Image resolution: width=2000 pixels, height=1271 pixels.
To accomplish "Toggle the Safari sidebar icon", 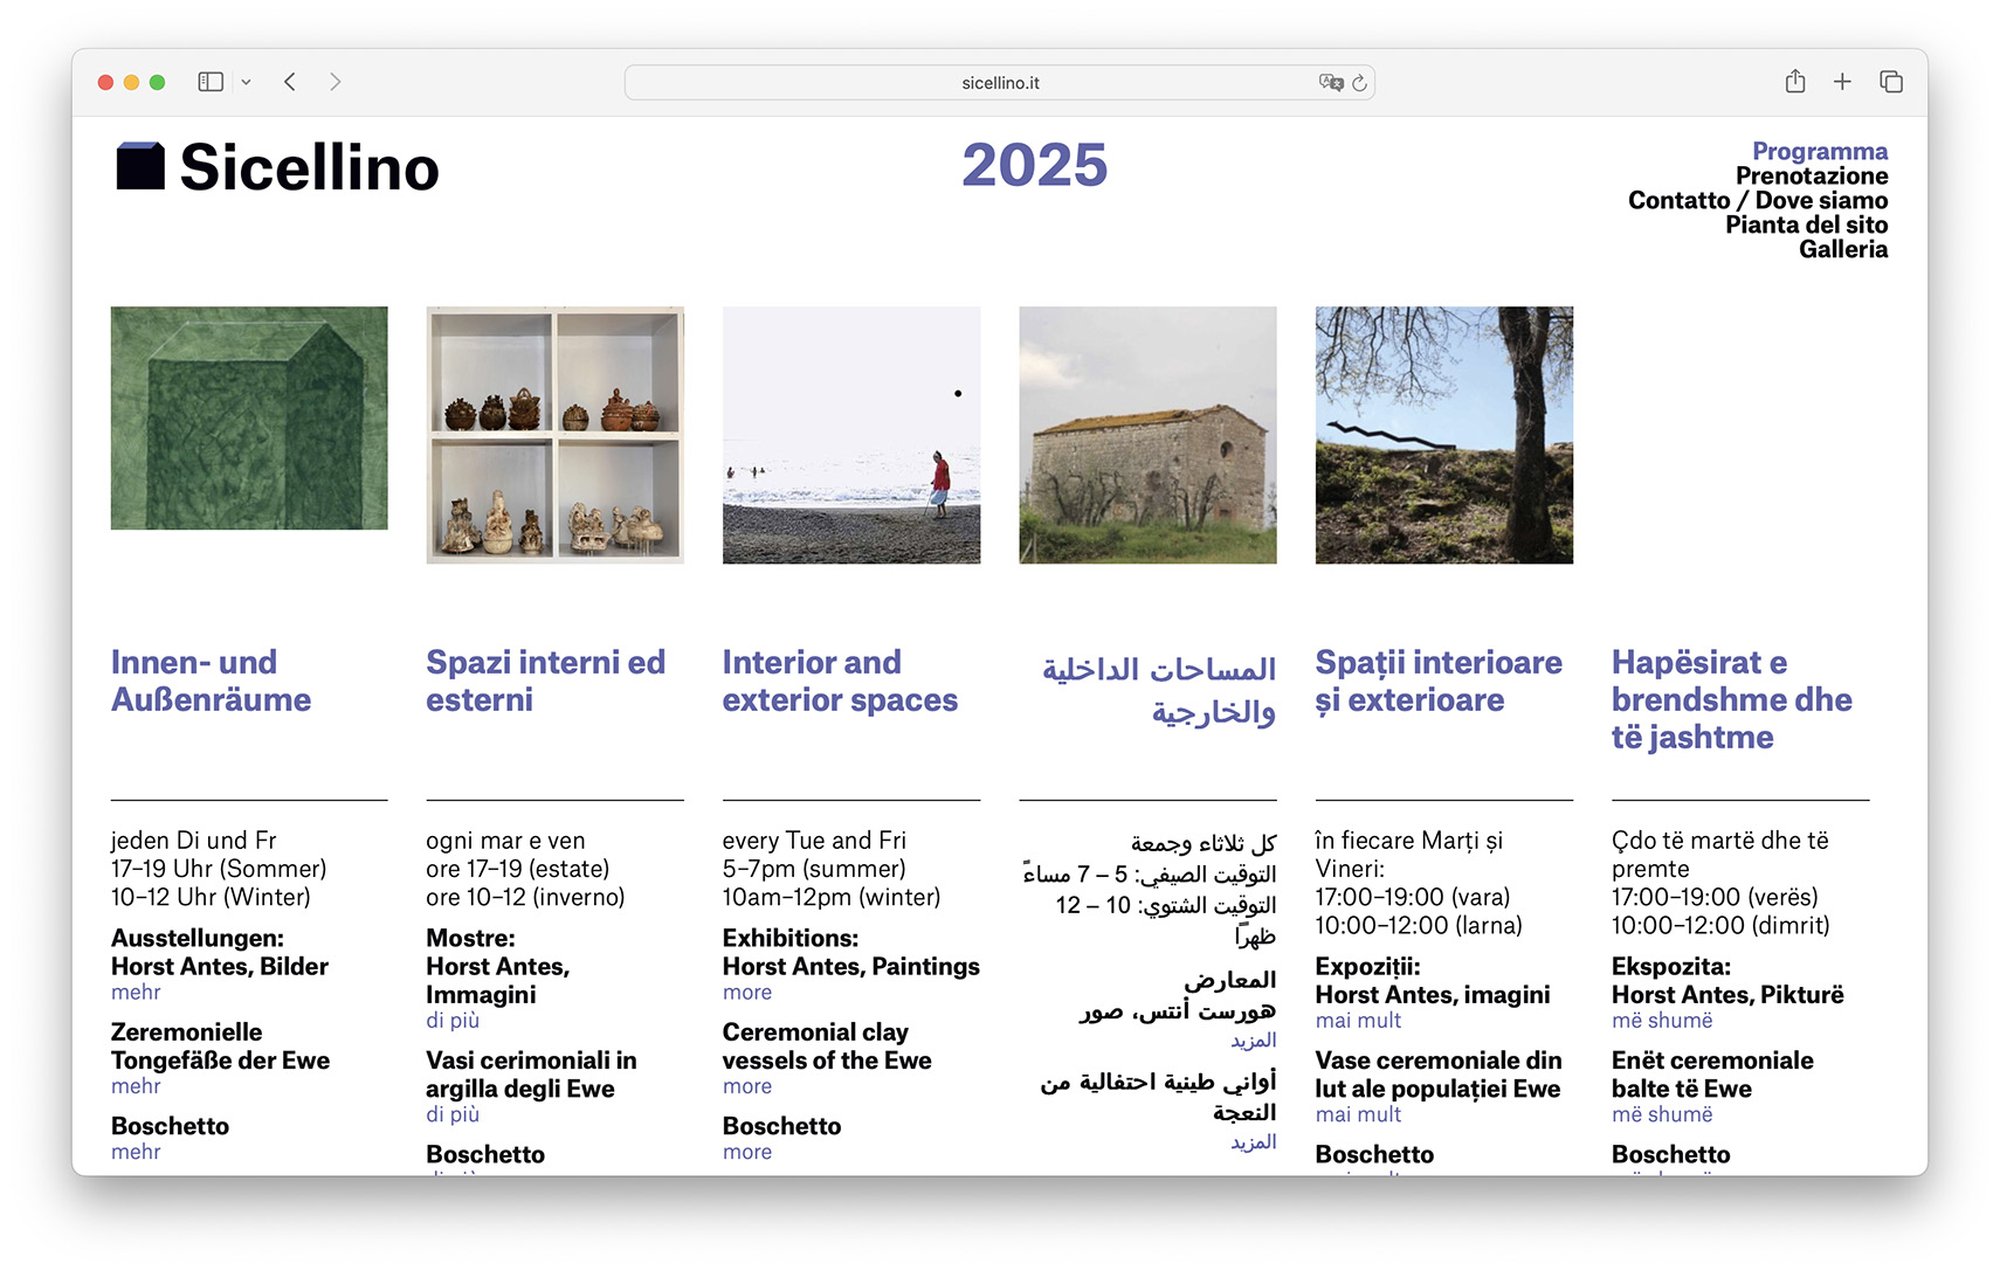I will point(210,82).
